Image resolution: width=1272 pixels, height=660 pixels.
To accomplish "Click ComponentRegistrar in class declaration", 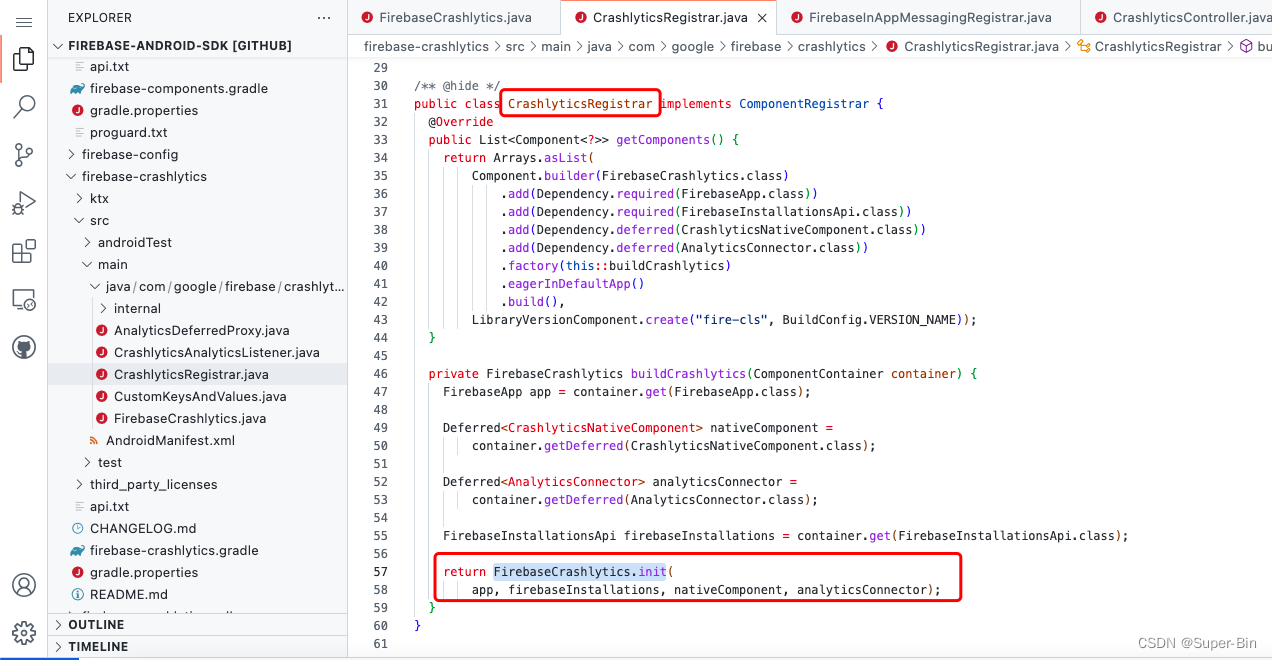I will tap(804, 104).
